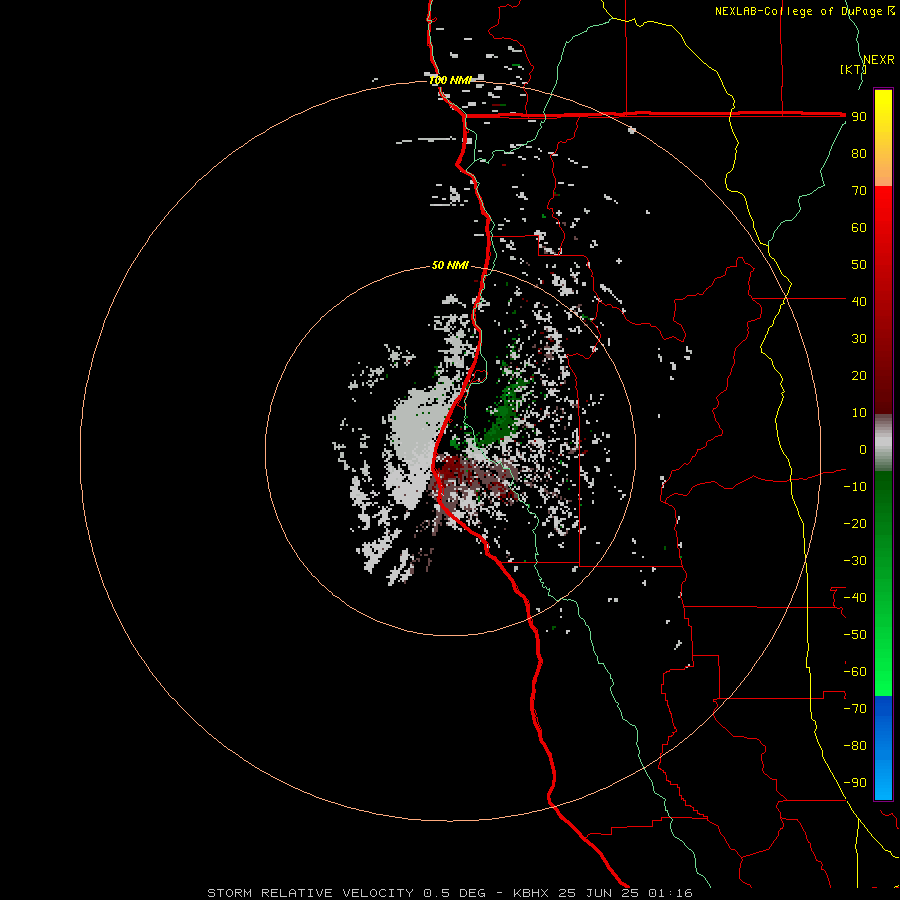Click the 0 value on the velocity scale
This screenshot has height=900, width=900.
tap(863, 449)
